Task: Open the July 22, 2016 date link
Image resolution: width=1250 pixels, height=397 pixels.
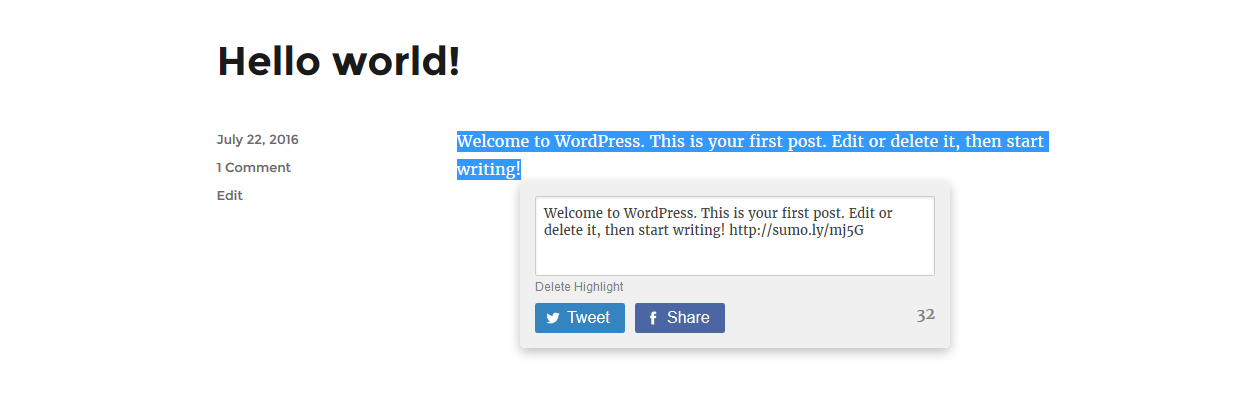Action: (257, 140)
